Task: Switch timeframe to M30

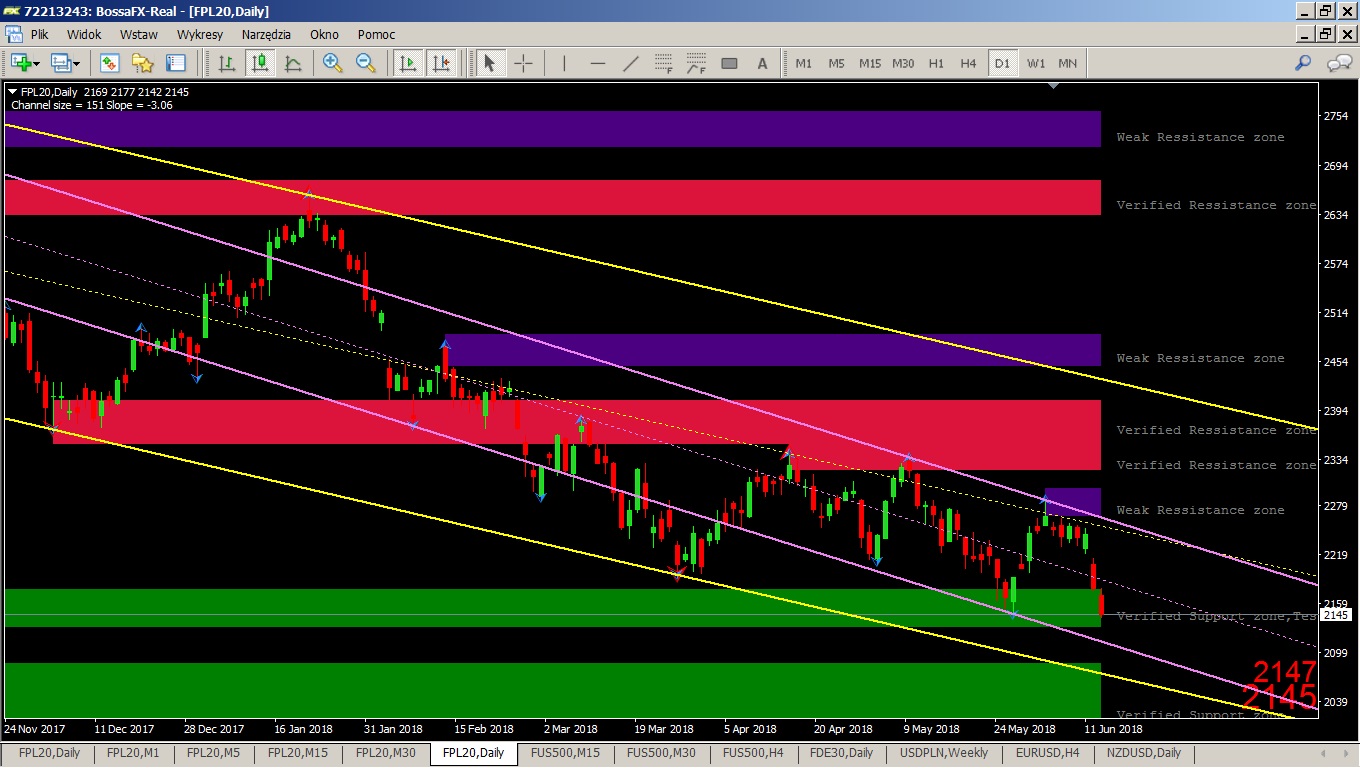Action: pos(903,63)
